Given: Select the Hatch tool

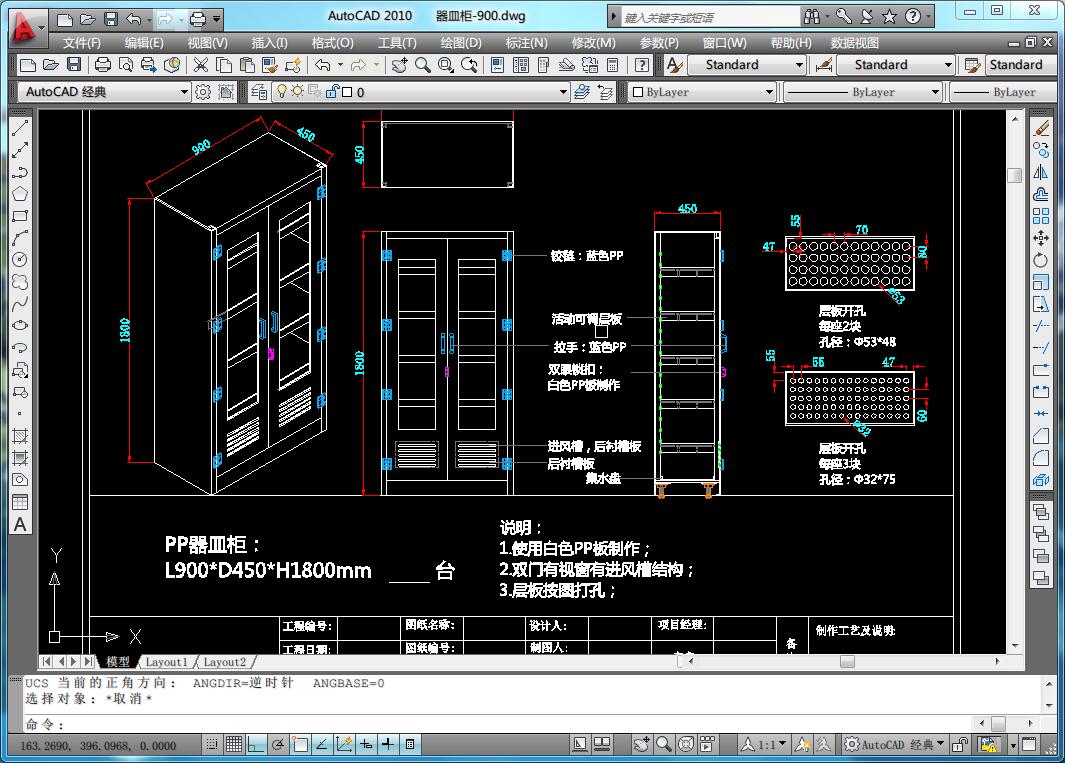Looking at the screenshot, I should tap(20, 436).
